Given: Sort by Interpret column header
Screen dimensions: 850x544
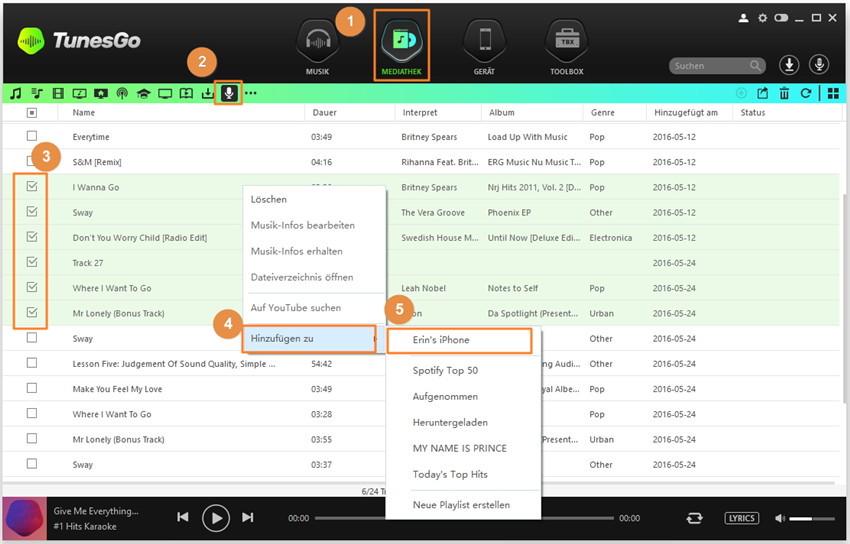Looking at the screenshot, I should pyautogui.click(x=420, y=113).
